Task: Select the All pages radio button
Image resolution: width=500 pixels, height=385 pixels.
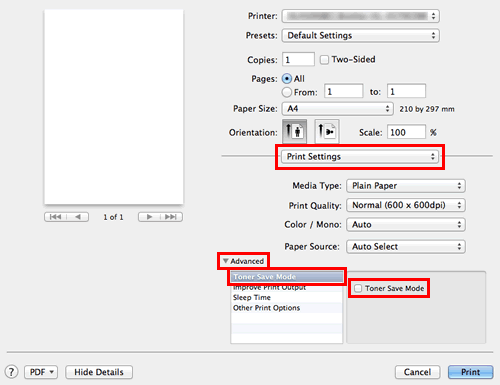Action: (x=287, y=79)
